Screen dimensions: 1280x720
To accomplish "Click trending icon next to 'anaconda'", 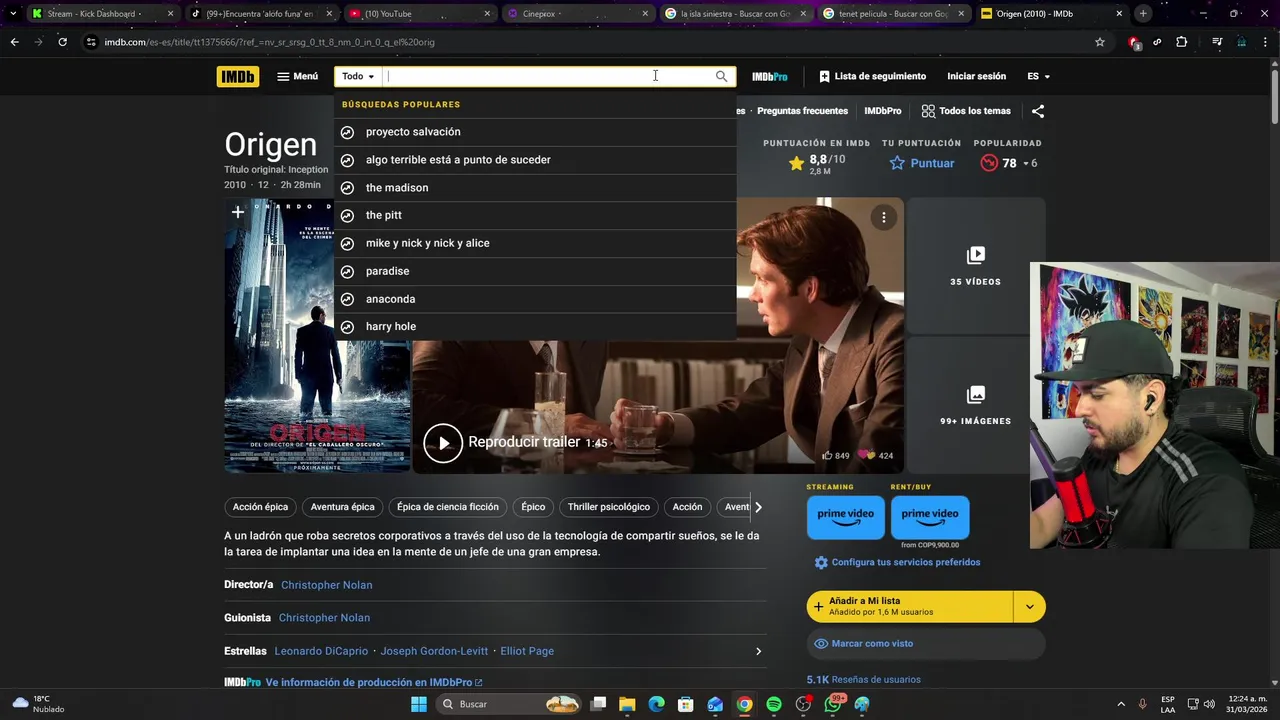I will point(347,299).
